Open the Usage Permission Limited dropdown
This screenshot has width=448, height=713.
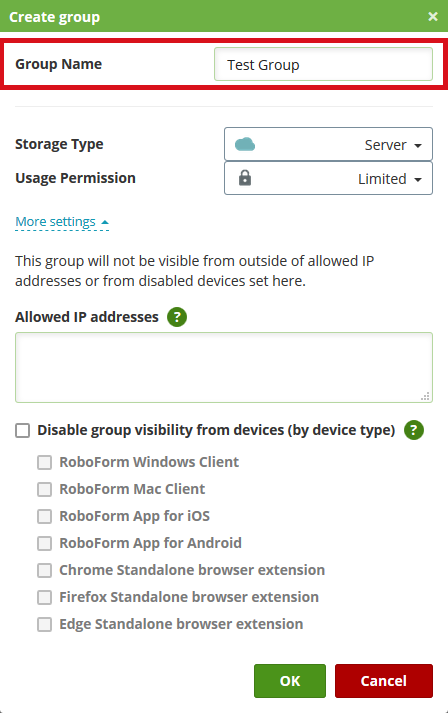coord(328,178)
